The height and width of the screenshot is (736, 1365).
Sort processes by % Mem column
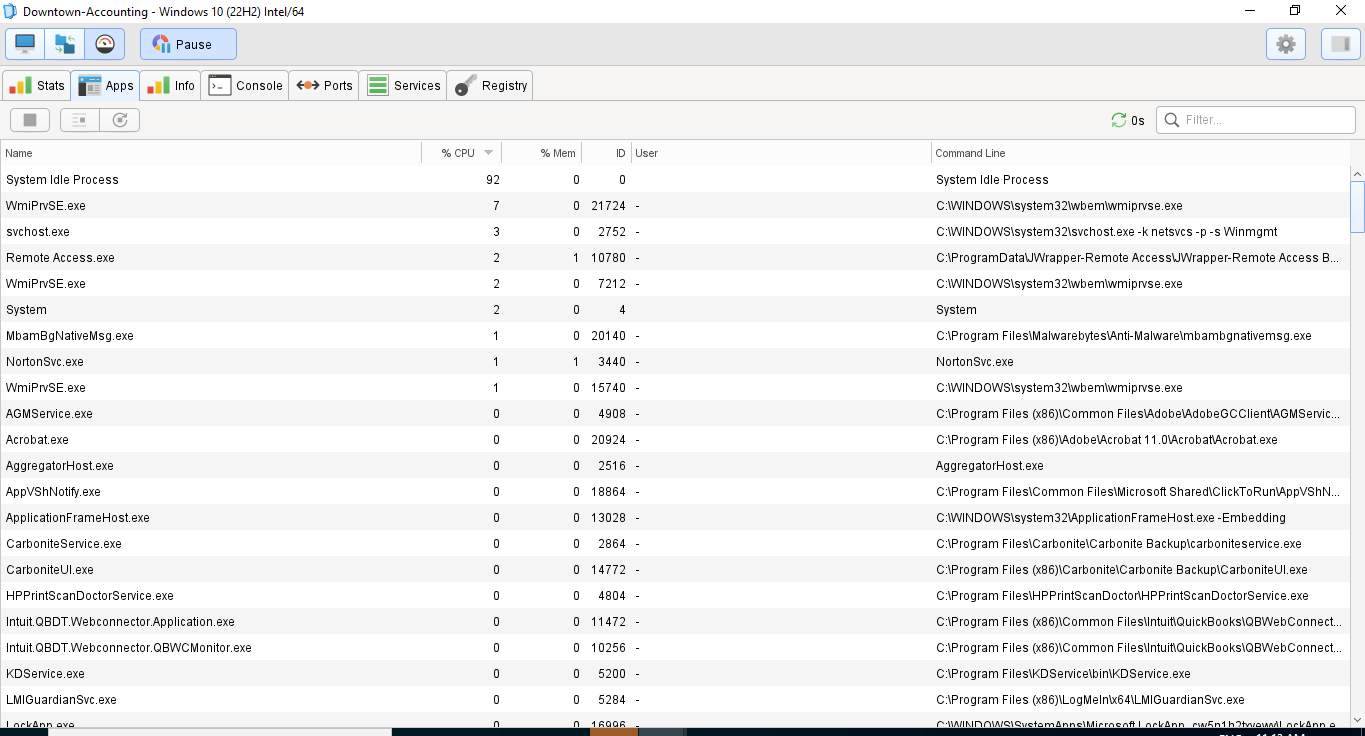pyautogui.click(x=557, y=153)
